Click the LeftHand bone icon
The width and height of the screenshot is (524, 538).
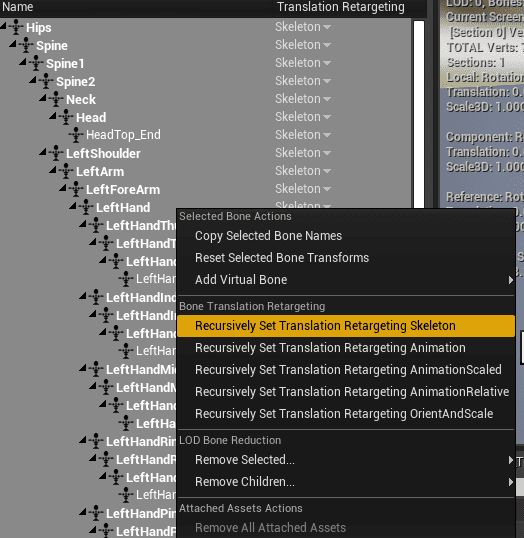pos(86,207)
